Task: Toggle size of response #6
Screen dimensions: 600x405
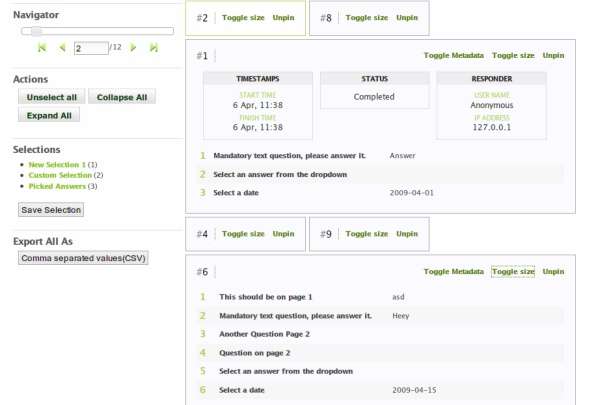Action: [x=513, y=272]
